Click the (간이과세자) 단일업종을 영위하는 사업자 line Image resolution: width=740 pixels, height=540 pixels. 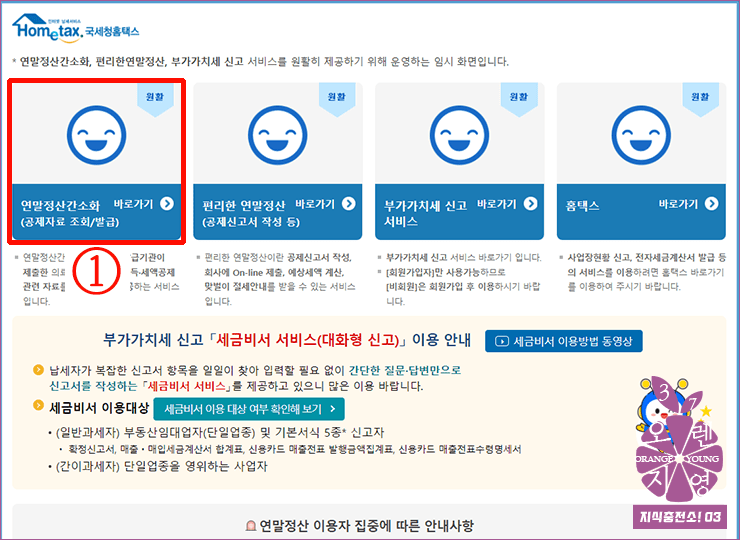[158, 466]
